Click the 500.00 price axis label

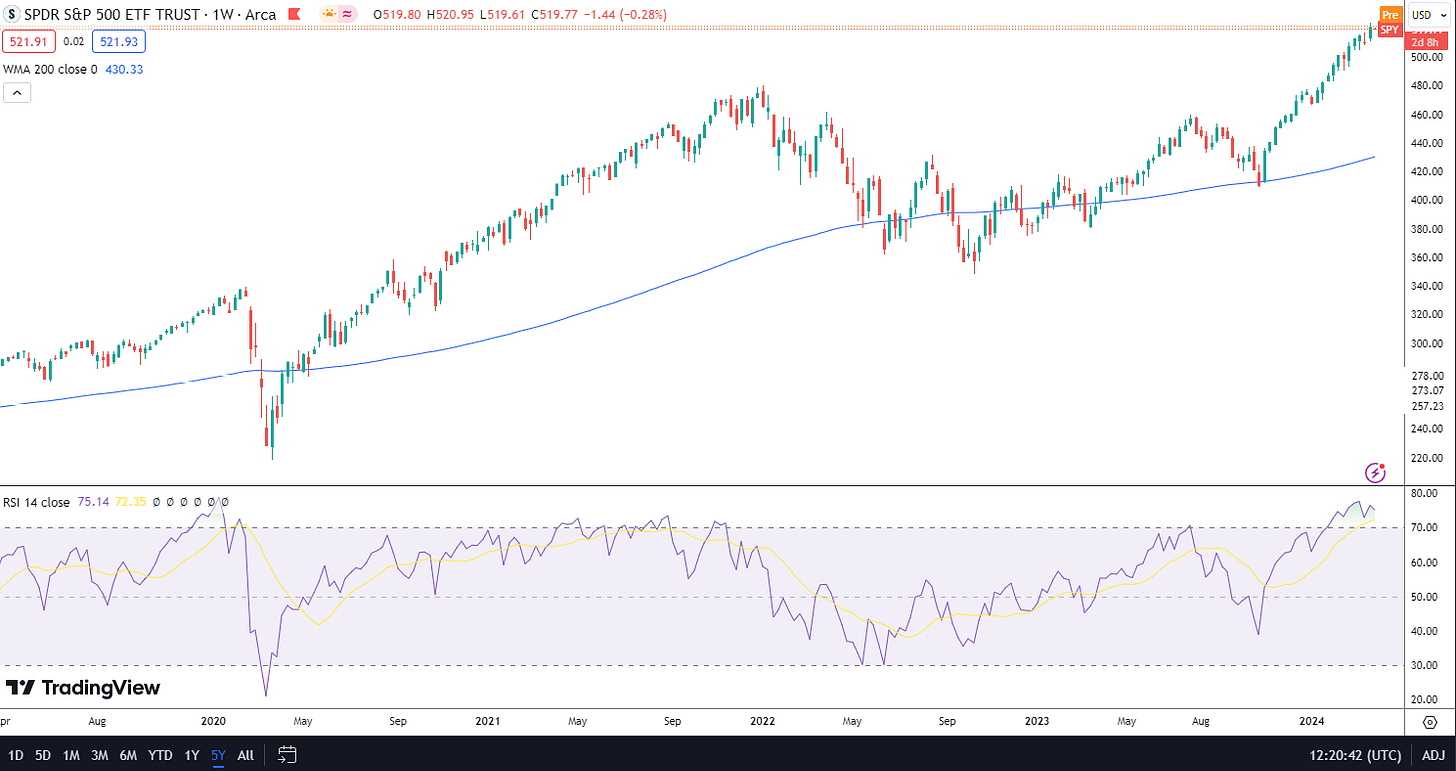point(1426,57)
